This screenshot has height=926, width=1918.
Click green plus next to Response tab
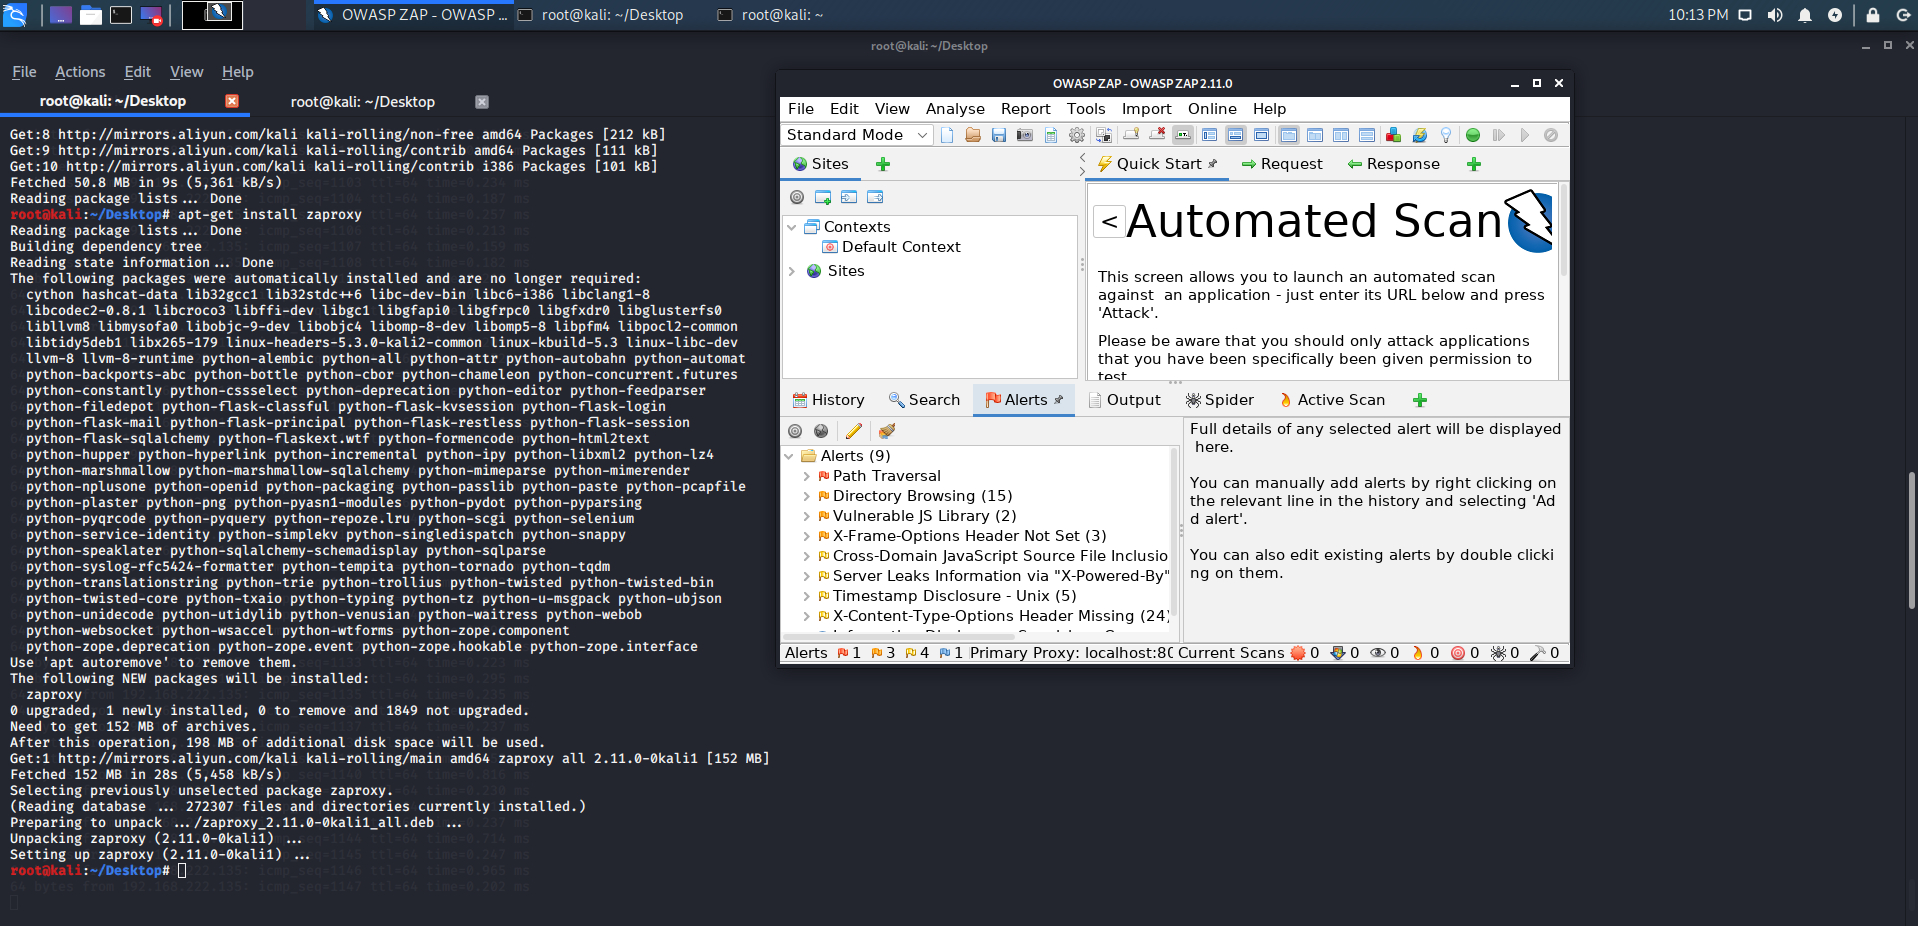pyautogui.click(x=1474, y=164)
